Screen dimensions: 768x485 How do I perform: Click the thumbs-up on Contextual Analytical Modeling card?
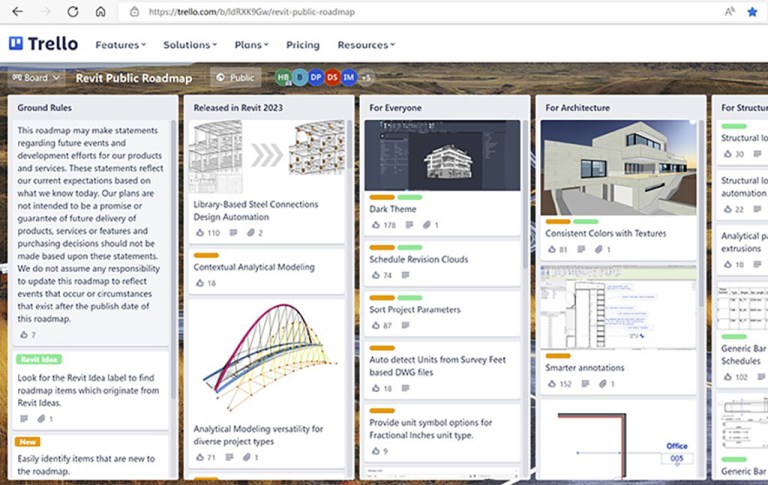click(200, 283)
